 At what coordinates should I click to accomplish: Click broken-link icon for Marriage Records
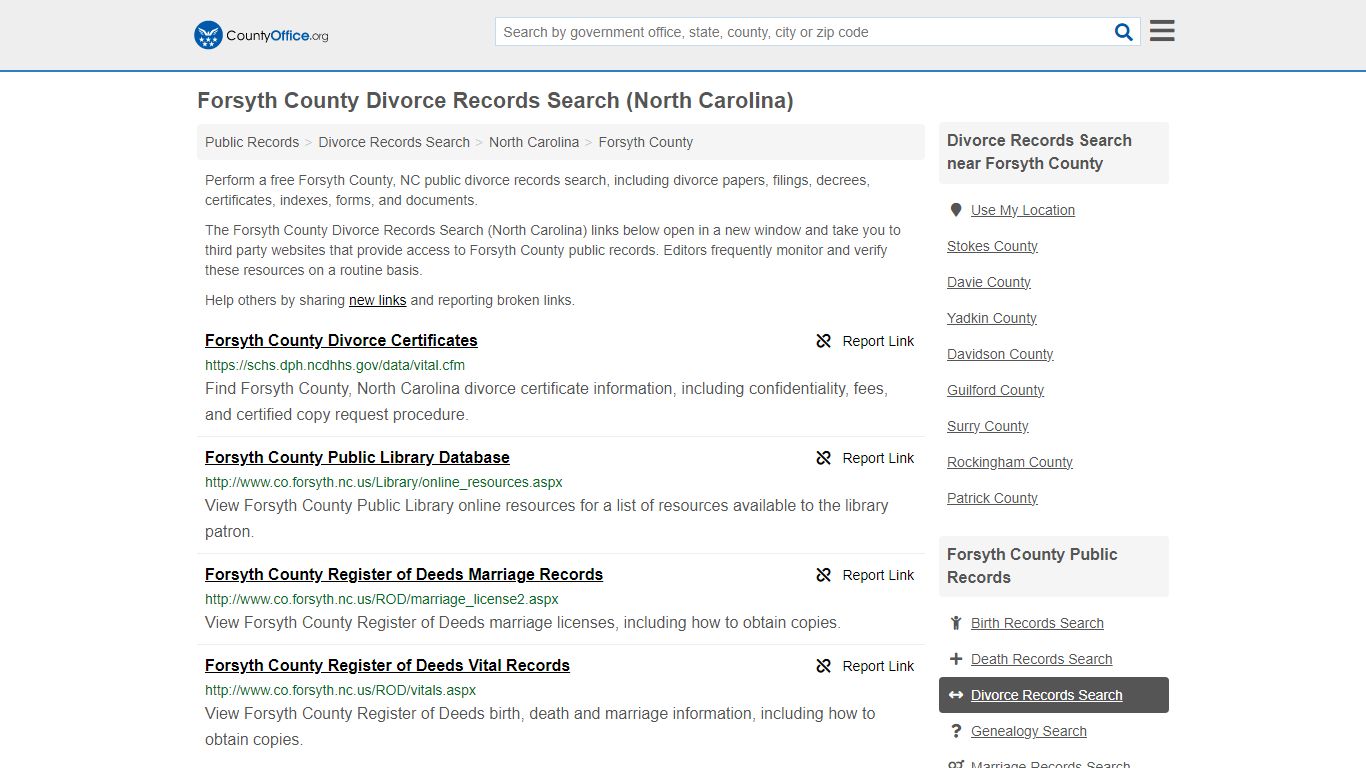tap(824, 575)
